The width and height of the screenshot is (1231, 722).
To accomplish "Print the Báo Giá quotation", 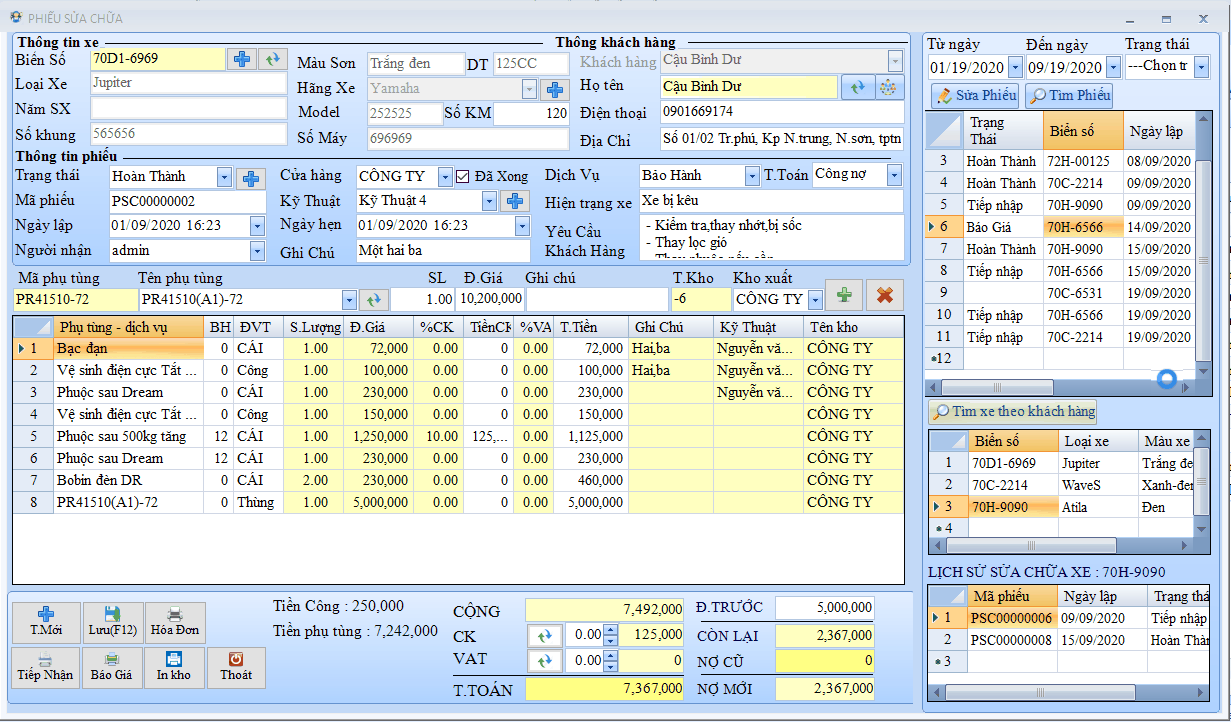I will pos(112,667).
